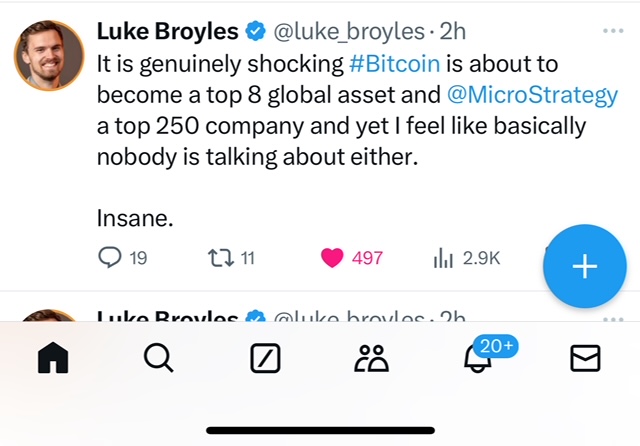The height and width of the screenshot is (446, 640).
Task: Open the Messages envelope icon
Action: [x=583, y=357]
